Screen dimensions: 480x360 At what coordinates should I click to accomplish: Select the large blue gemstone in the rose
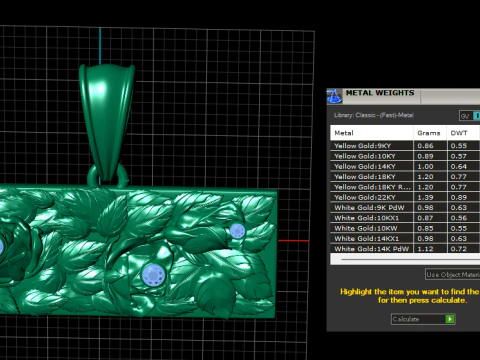click(153, 275)
